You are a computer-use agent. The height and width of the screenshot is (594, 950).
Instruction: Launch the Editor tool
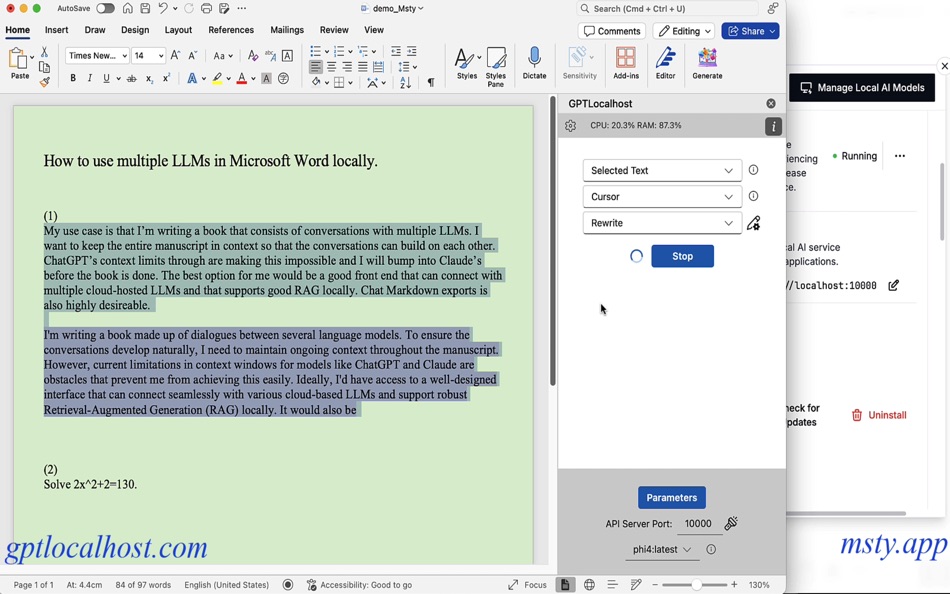[x=665, y=63]
